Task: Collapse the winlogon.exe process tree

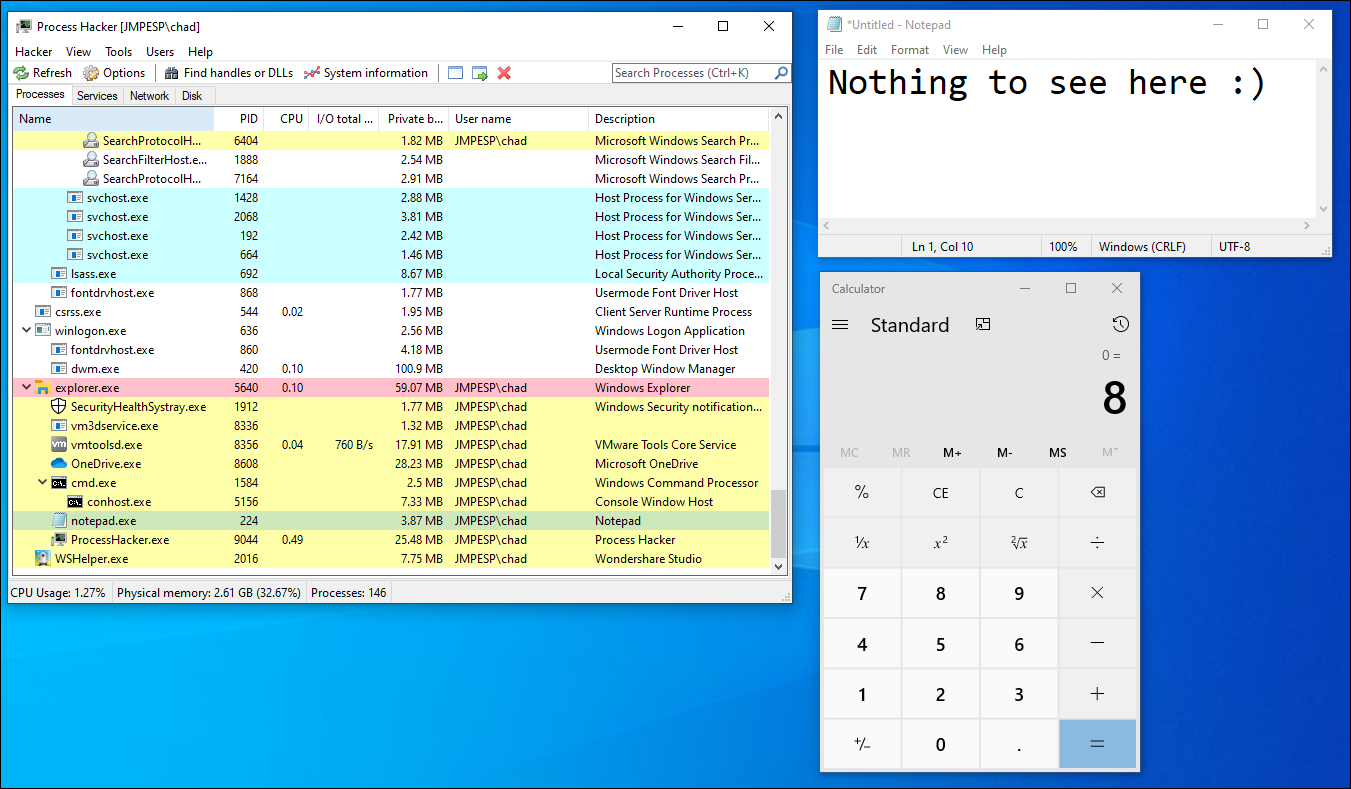Action: [x=27, y=331]
